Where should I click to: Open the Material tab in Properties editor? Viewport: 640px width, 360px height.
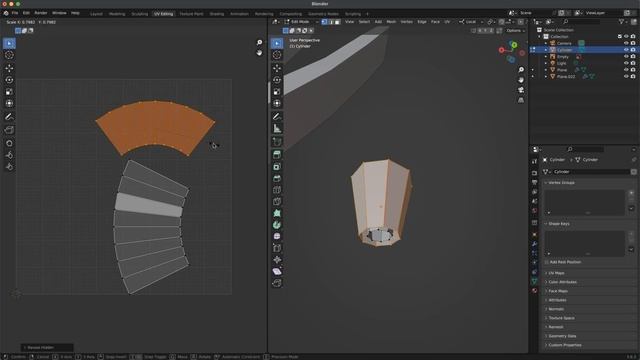(x=534, y=291)
